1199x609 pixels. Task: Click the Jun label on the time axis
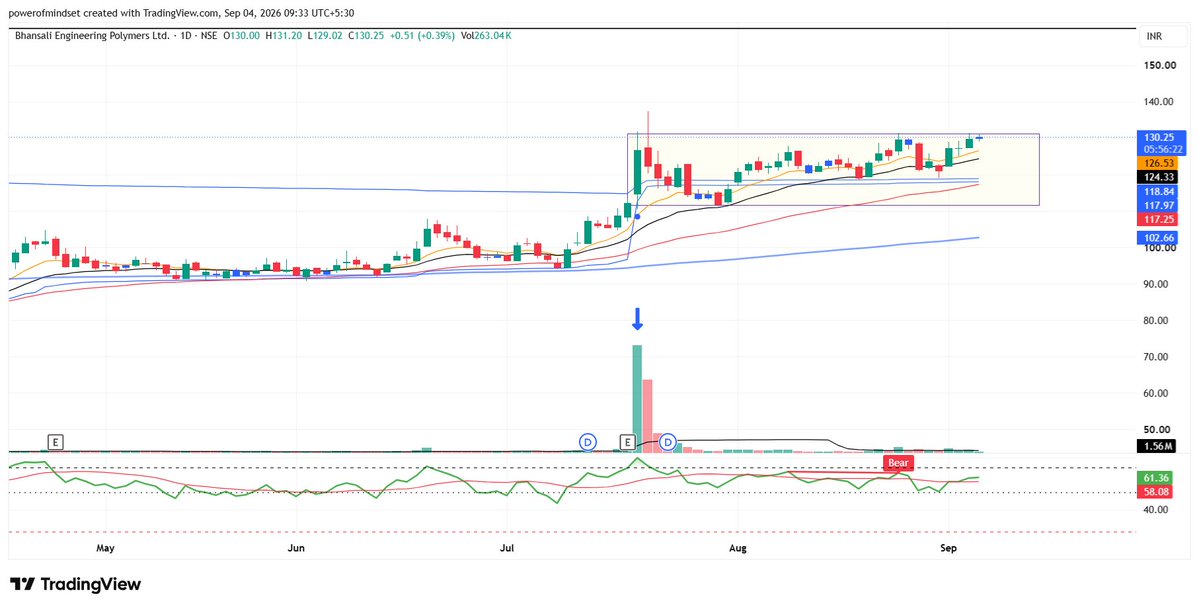[x=297, y=549]
